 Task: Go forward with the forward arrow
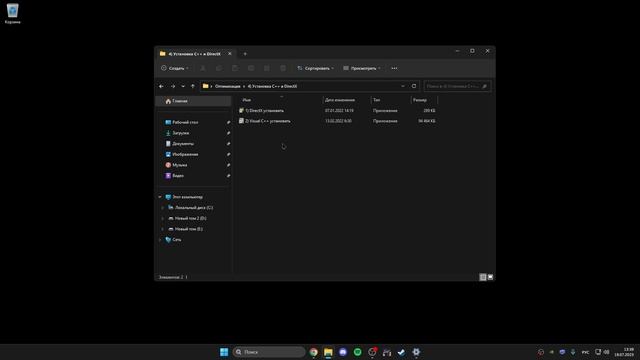click(x=173, y=86)
